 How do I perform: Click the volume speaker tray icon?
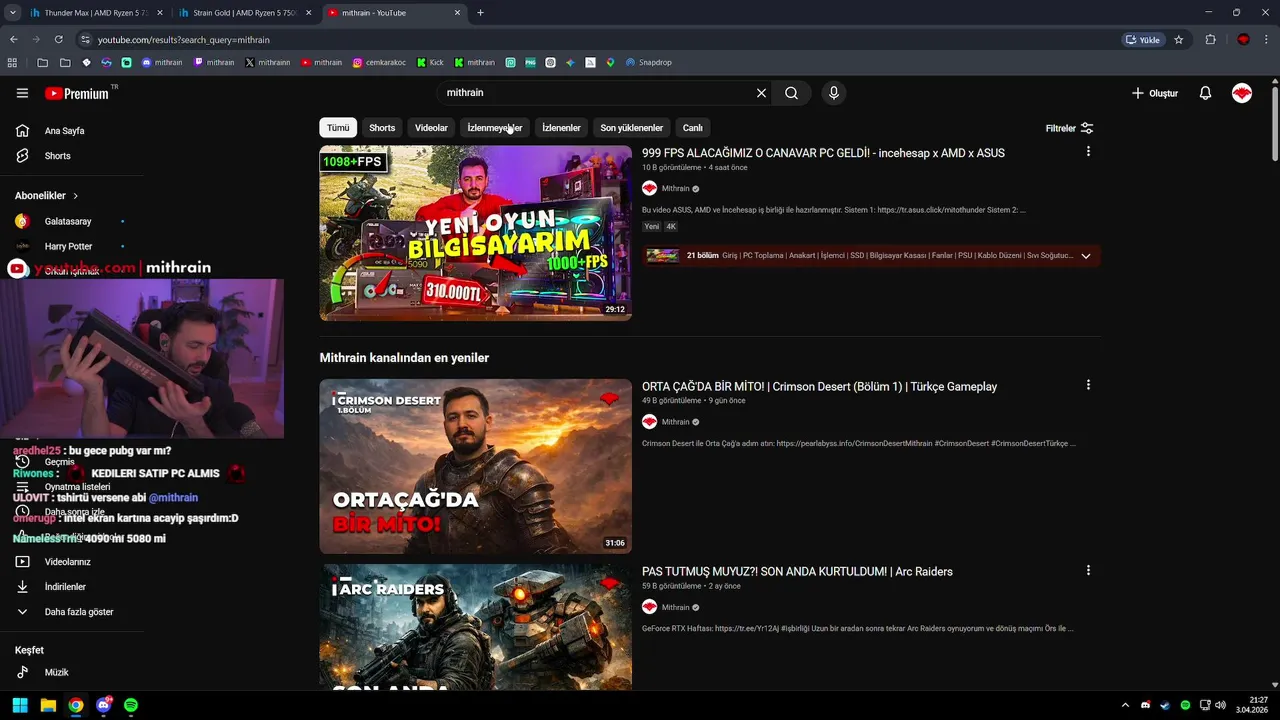tap(1220, 705)
